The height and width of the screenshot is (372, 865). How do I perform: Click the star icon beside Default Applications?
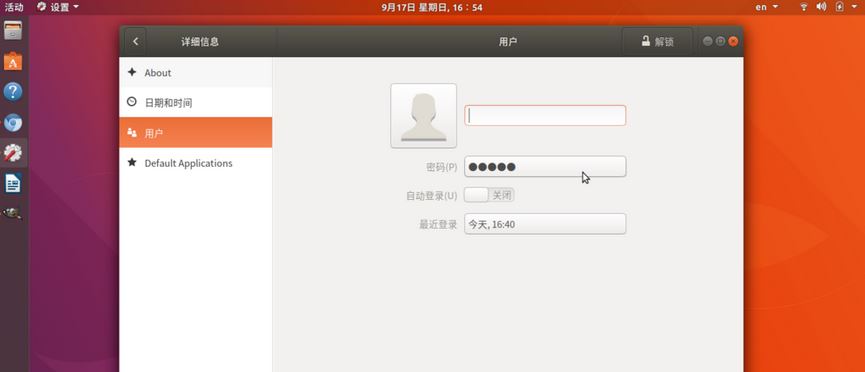(132, 163)
